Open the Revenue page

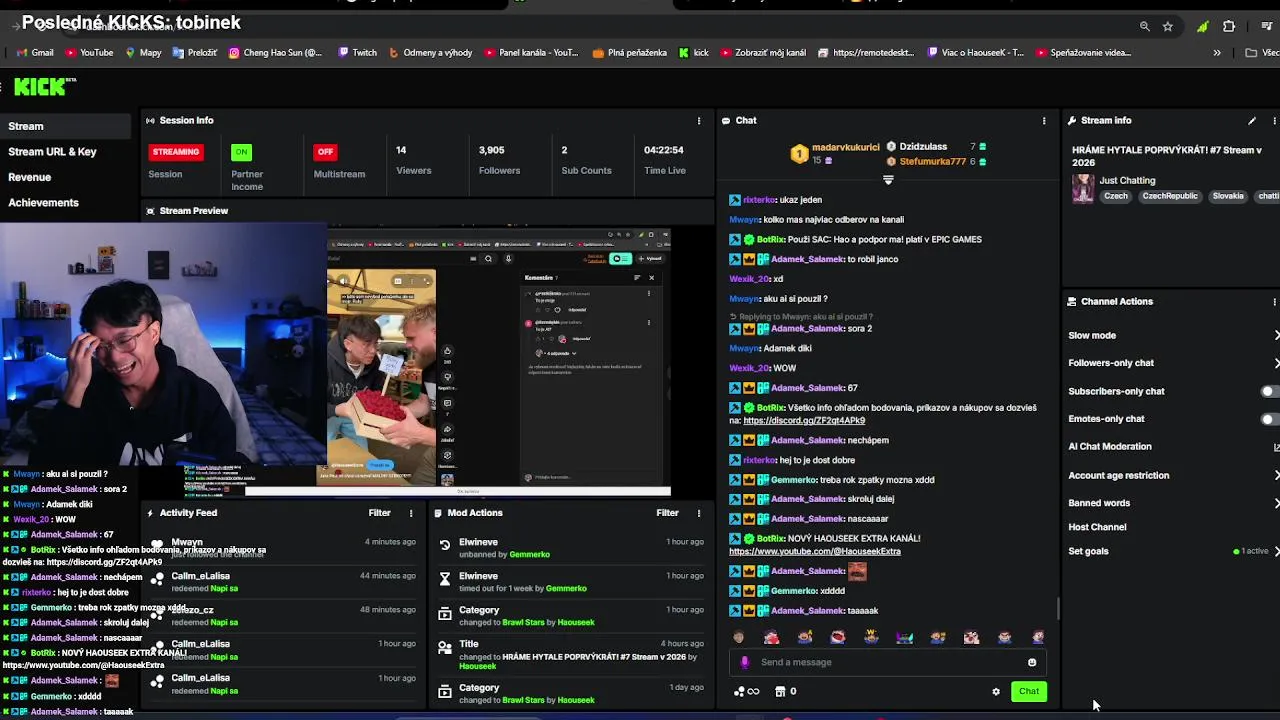point(29,177)
